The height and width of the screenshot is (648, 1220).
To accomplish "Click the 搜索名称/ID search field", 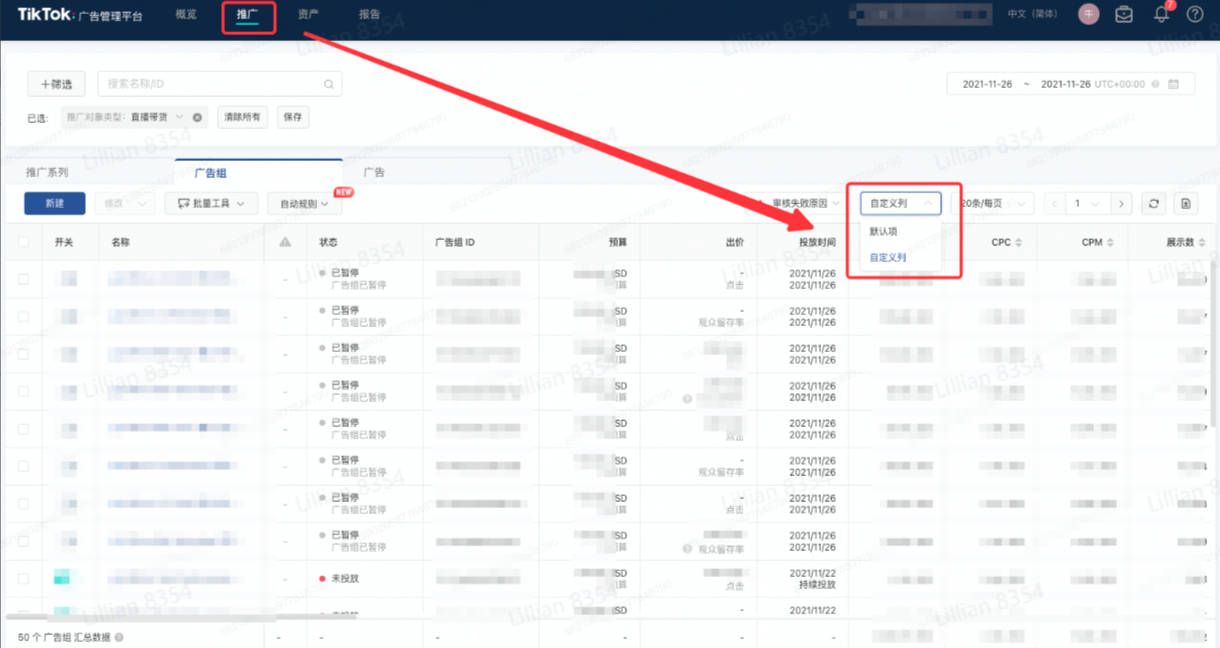I will coord(210,84).
